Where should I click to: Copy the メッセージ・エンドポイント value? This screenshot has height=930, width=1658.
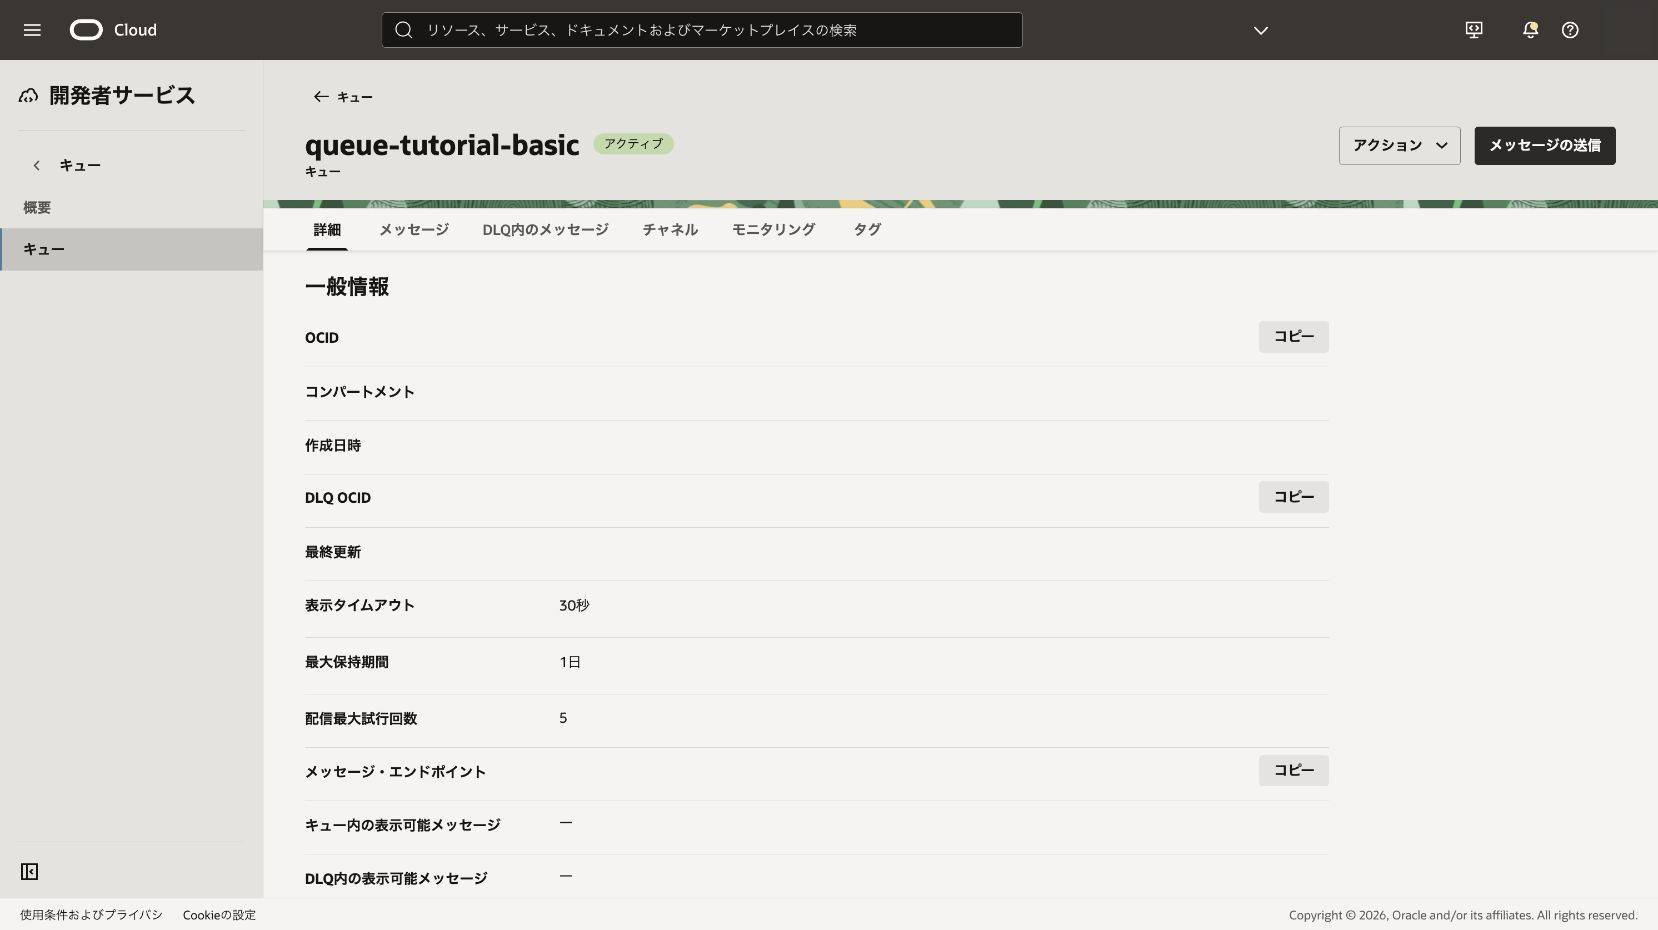[x=1294, y=770]
